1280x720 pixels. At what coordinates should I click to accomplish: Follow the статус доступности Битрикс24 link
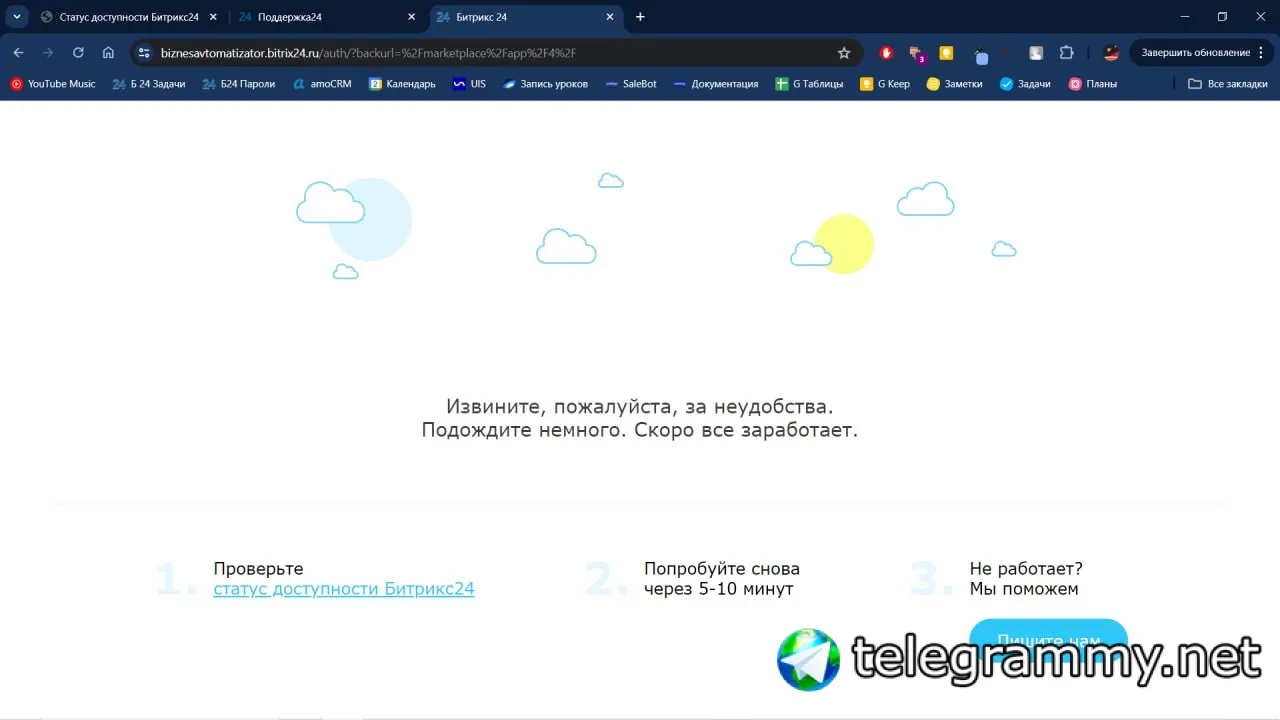344,589
